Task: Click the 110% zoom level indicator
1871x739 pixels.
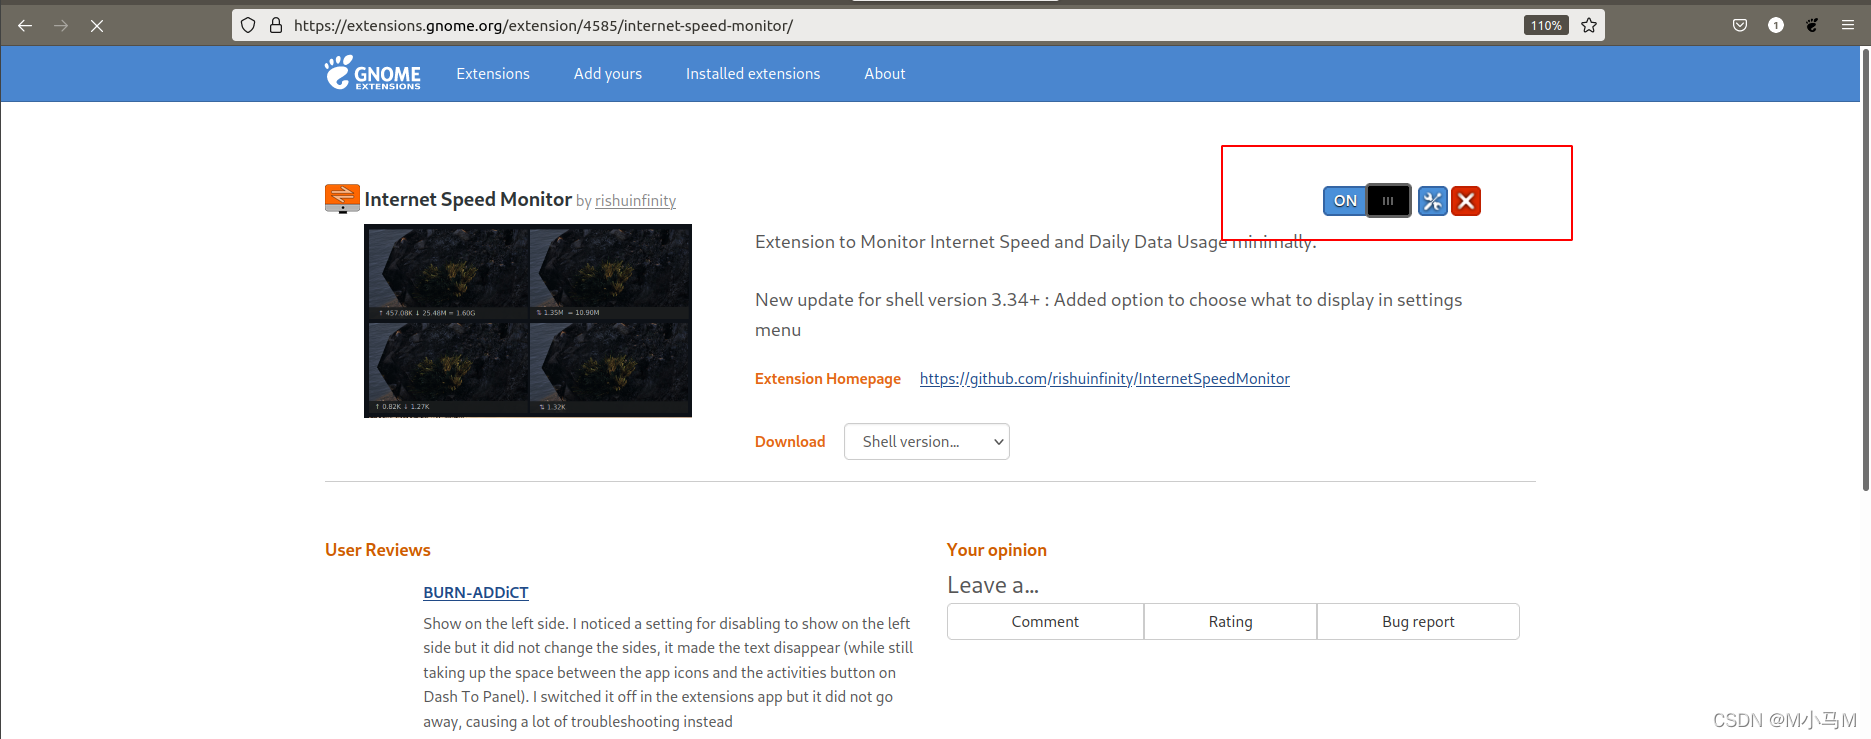Action: click(1546, 25)
